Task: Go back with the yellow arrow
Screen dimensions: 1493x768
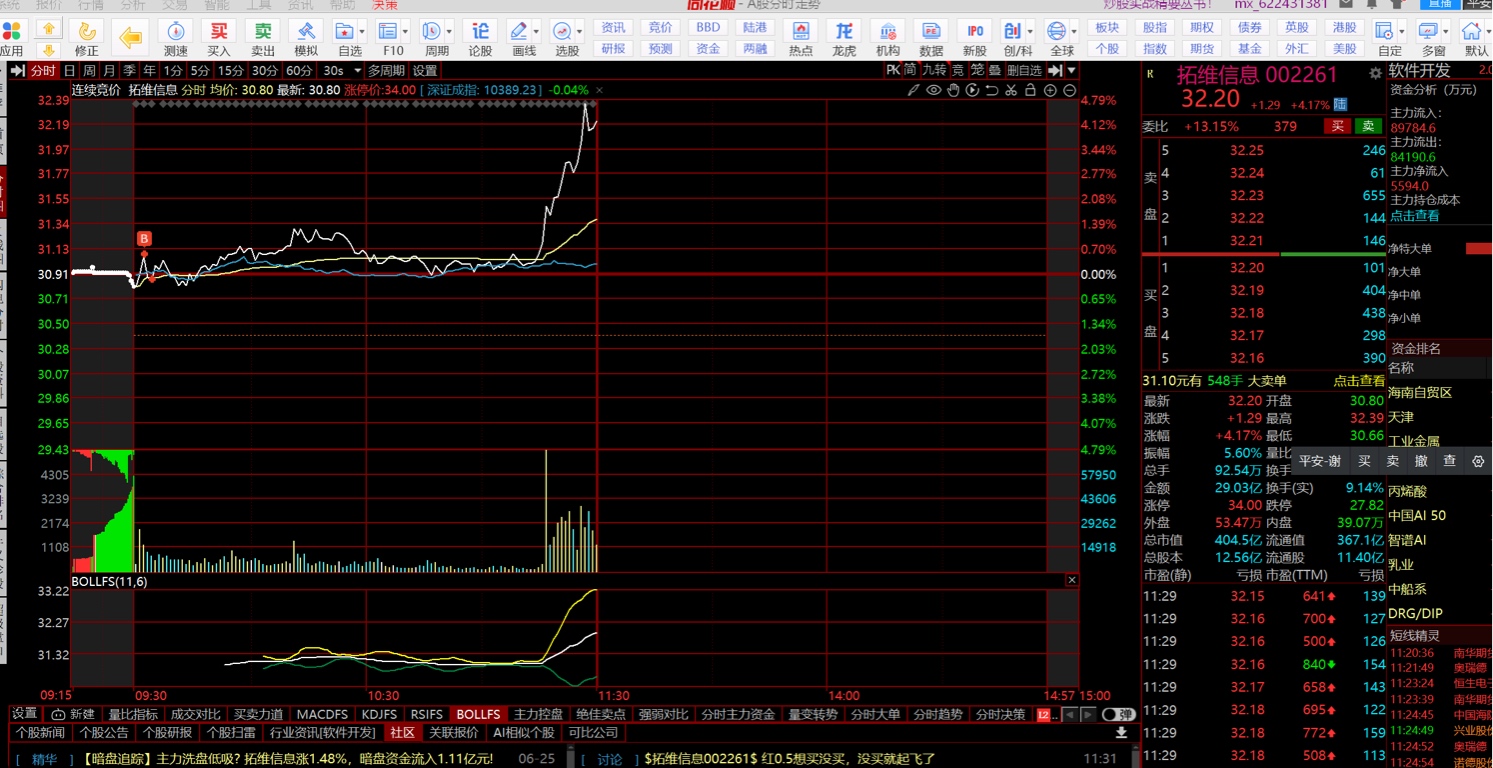Action: click(130, 38)
